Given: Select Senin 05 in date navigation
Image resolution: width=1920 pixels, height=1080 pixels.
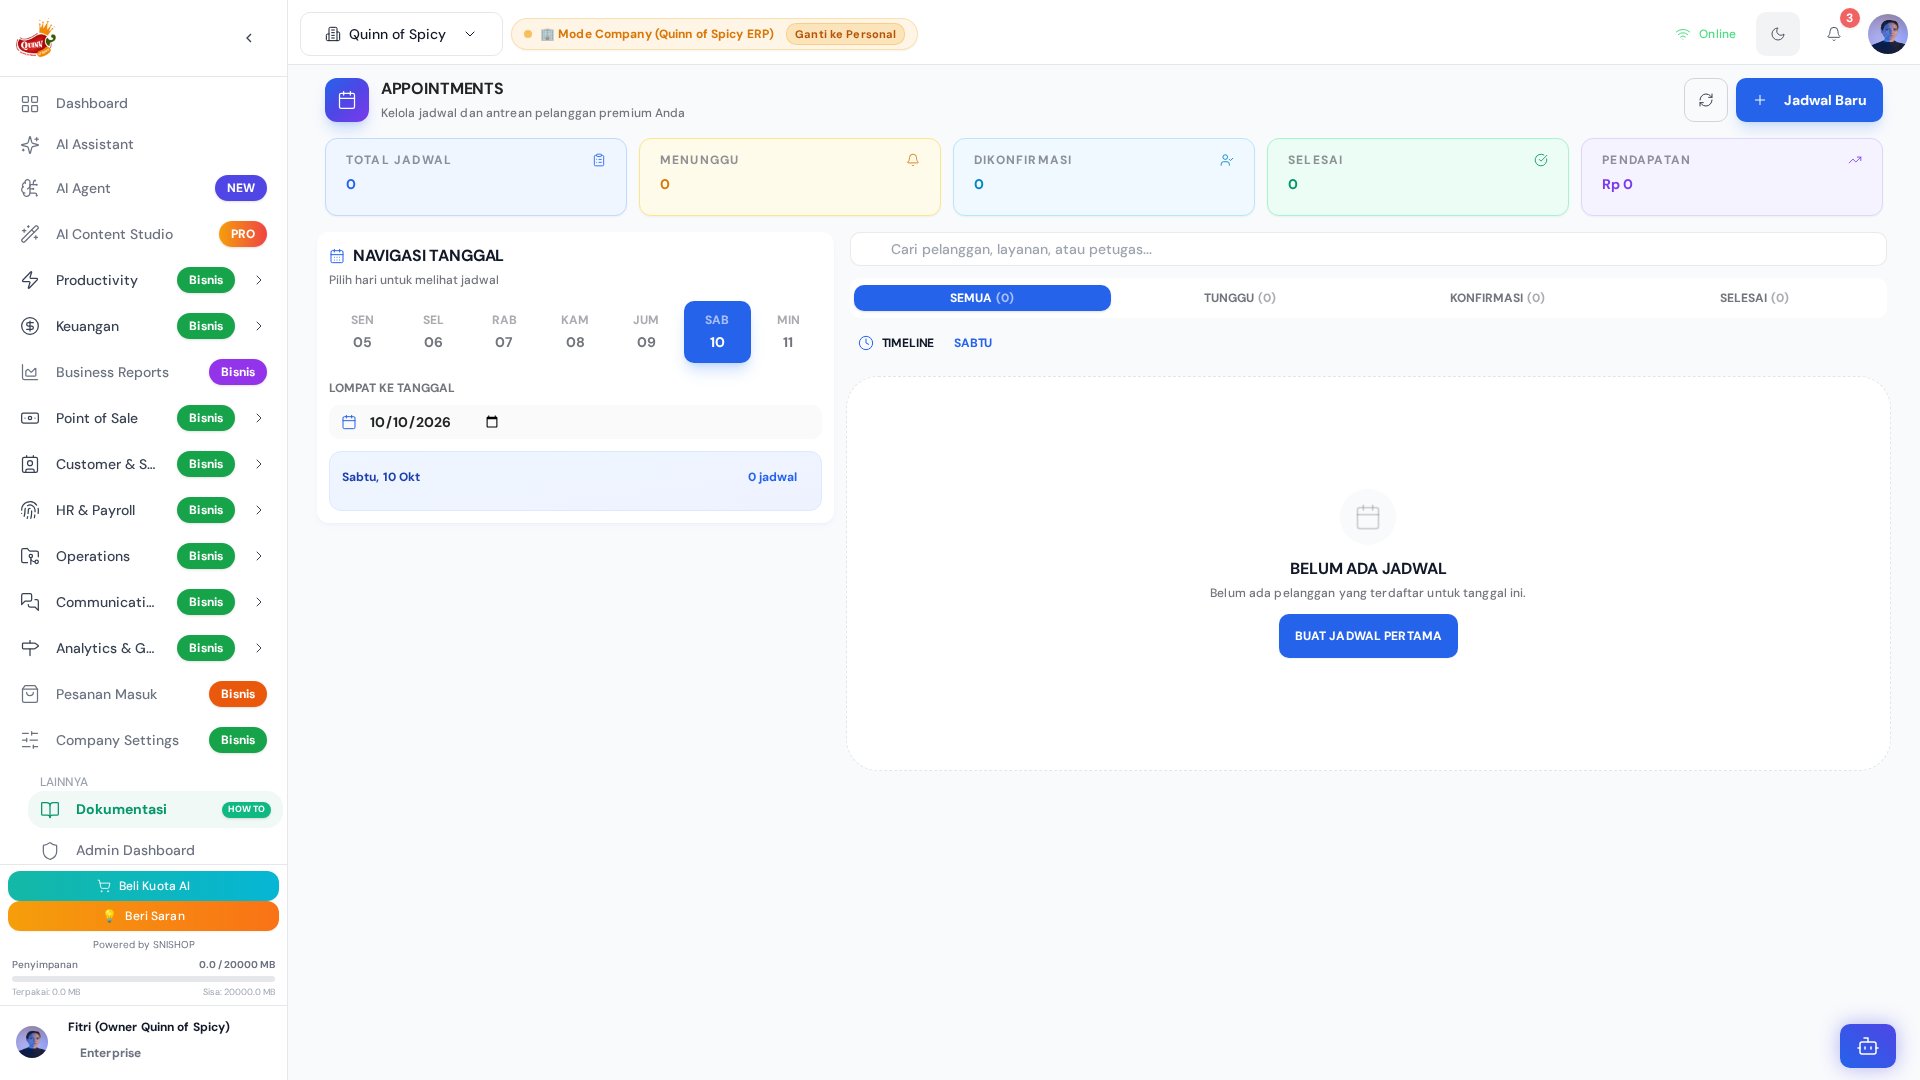Looking at the screenshot, I should point(362,332).
